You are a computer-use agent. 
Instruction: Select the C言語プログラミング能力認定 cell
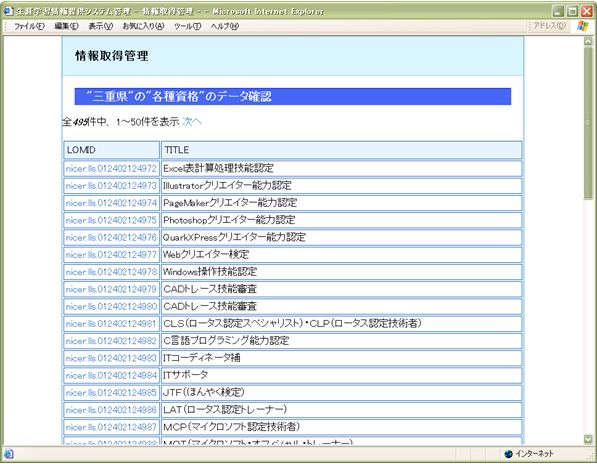click(342, 341)
